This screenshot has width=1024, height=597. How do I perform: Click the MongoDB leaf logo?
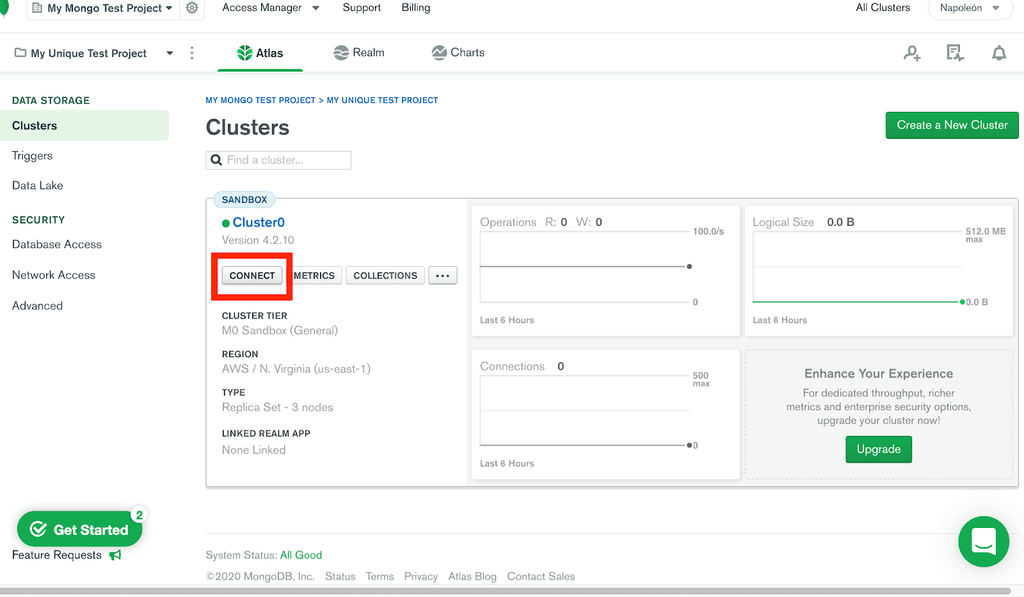7,8
